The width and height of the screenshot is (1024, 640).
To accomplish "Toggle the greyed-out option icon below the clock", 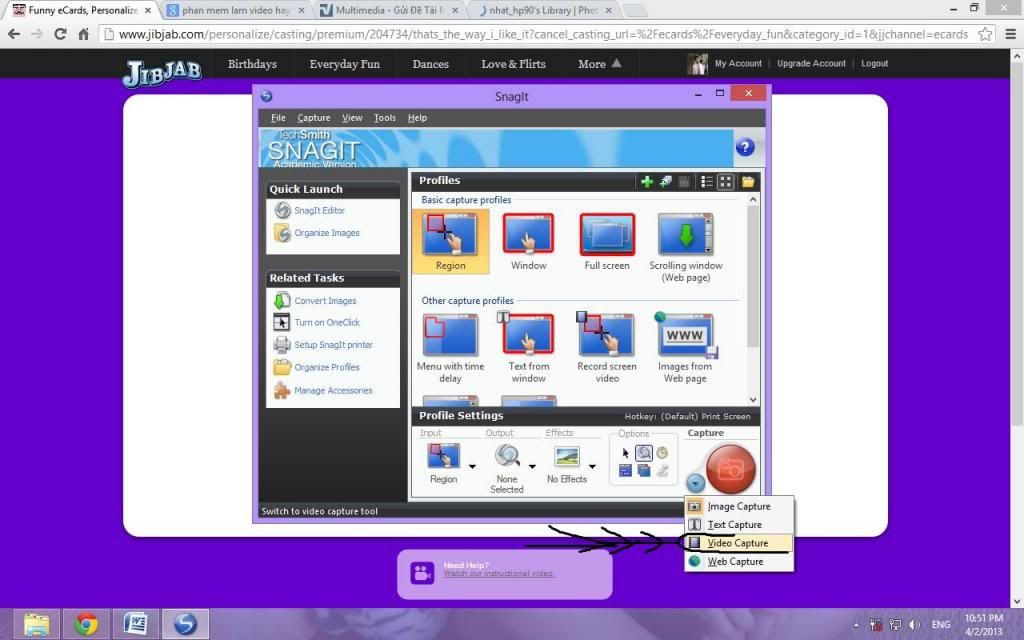I will pyautogui.click(x=662, y=470).
